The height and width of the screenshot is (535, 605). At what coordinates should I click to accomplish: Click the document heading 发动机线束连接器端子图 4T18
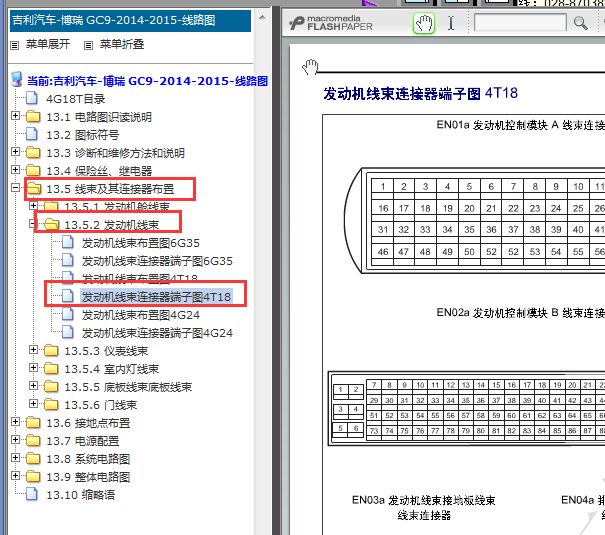point(420,93)
